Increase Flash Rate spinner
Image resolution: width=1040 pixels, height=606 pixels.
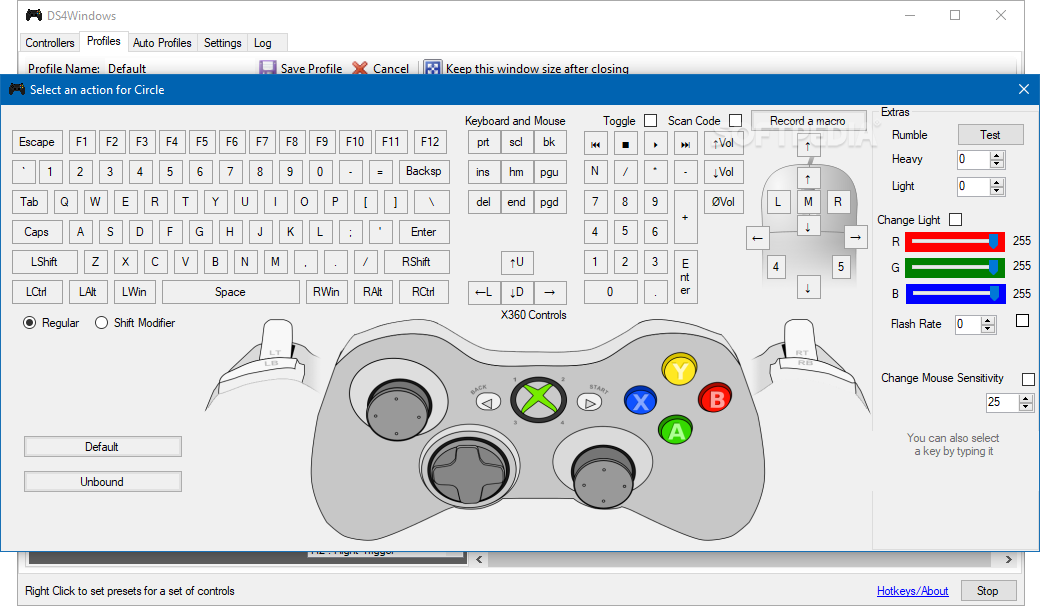pyautogui.click(x=988, y=321)
